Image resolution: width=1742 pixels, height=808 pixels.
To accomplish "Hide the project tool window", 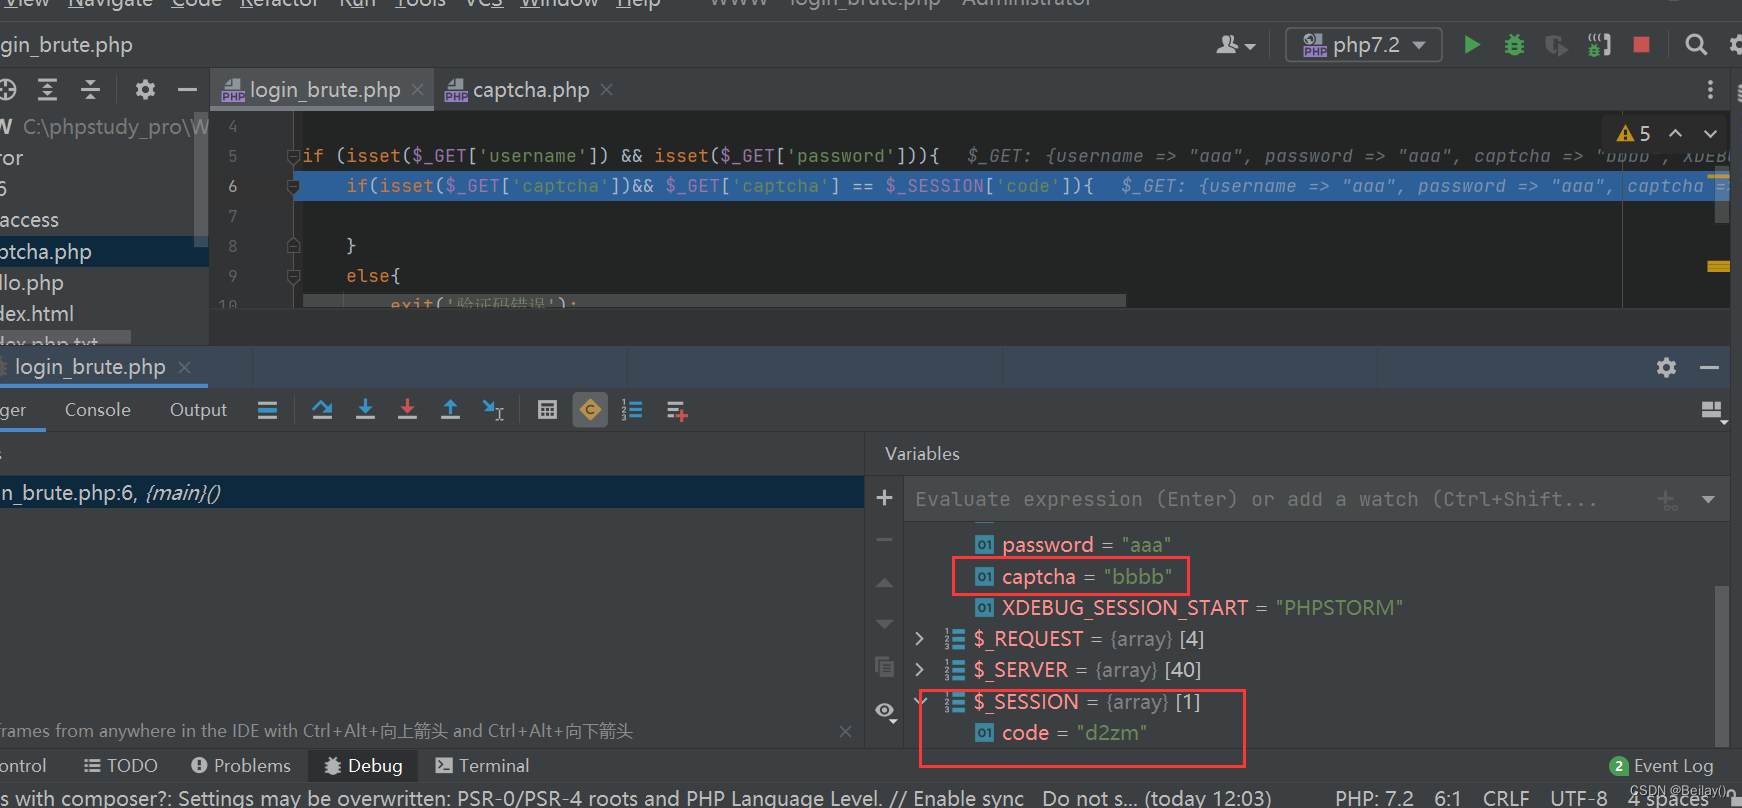I will (x=187, y=90).
